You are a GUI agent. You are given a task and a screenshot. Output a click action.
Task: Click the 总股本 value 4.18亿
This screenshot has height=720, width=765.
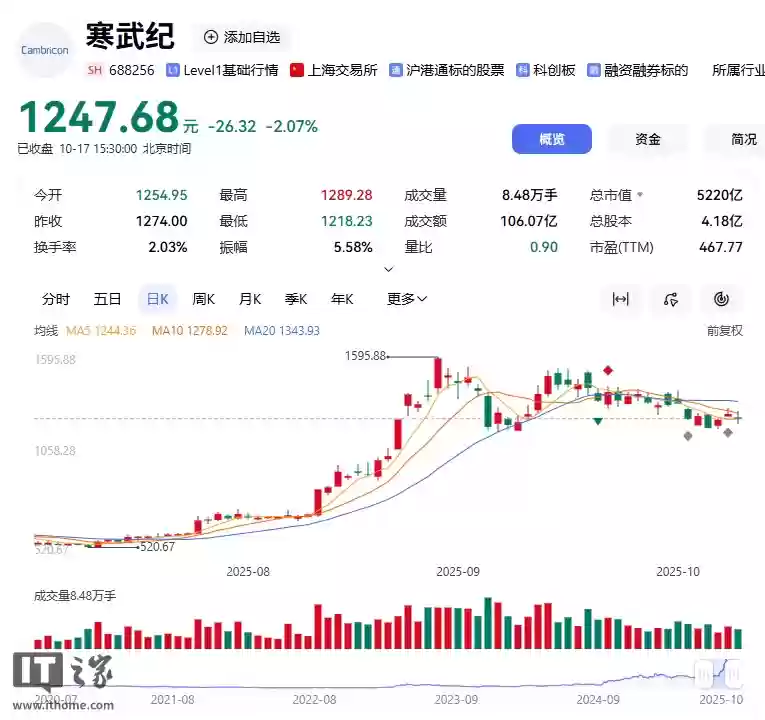point(722,221)
